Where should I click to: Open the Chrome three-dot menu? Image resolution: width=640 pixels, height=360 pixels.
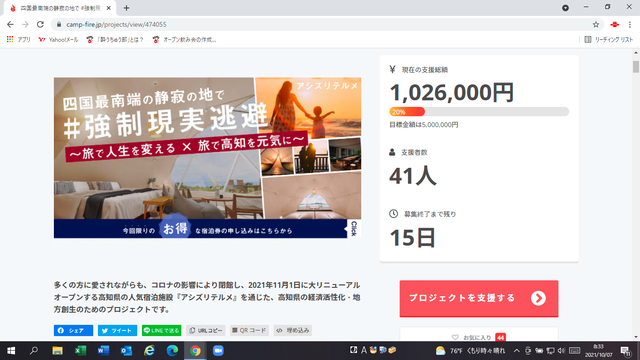pos(630,24)
